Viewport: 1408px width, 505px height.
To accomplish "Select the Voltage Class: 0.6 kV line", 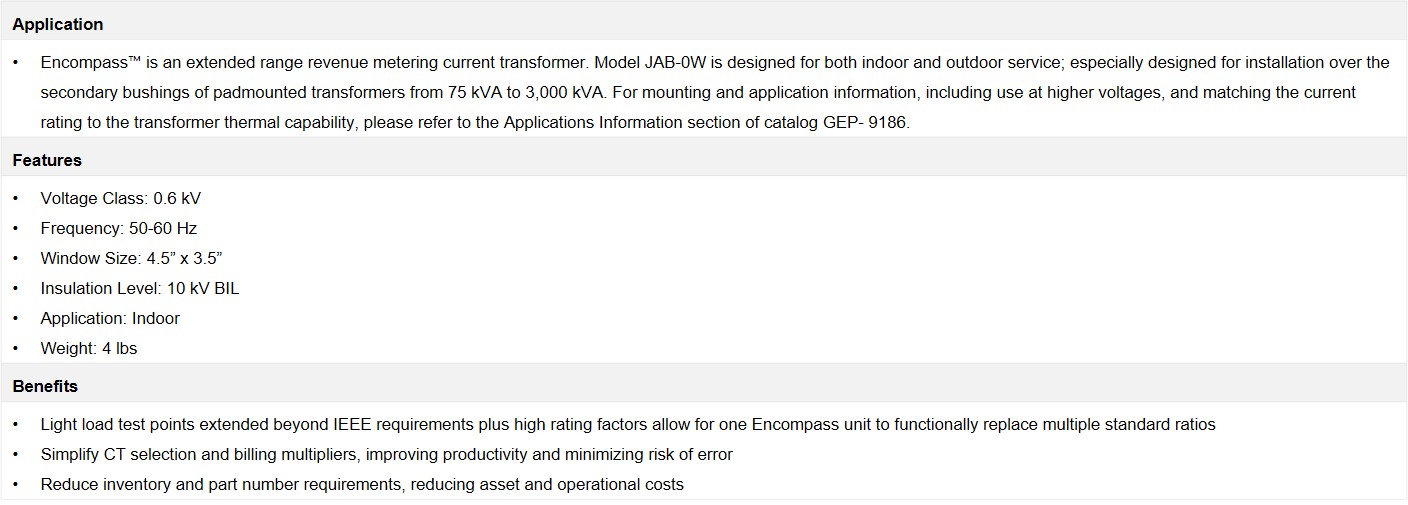I will pos(120,198).
